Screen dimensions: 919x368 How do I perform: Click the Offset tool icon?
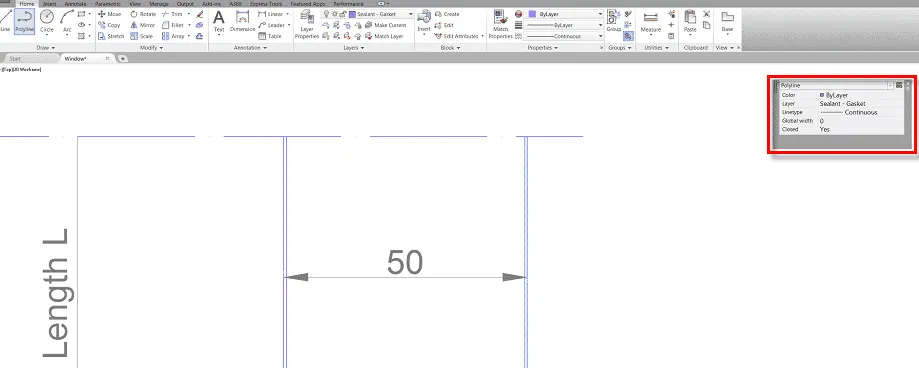(200, 36)
